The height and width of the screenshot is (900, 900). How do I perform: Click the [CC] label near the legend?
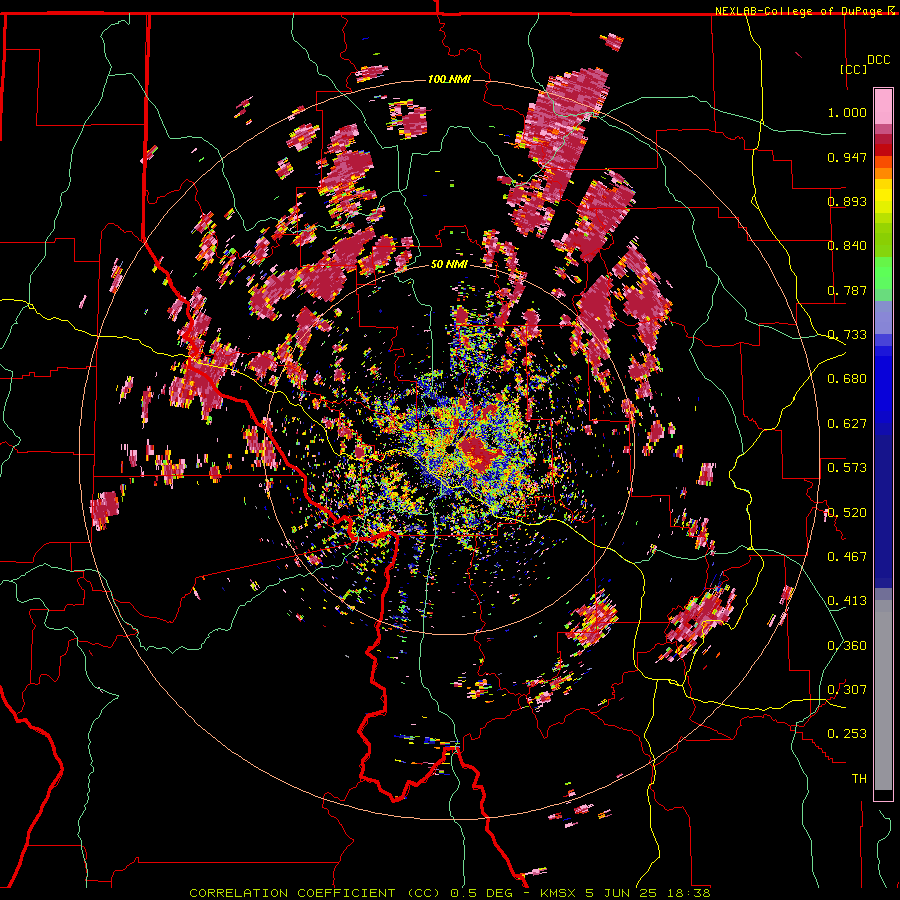tap(854, 69)
